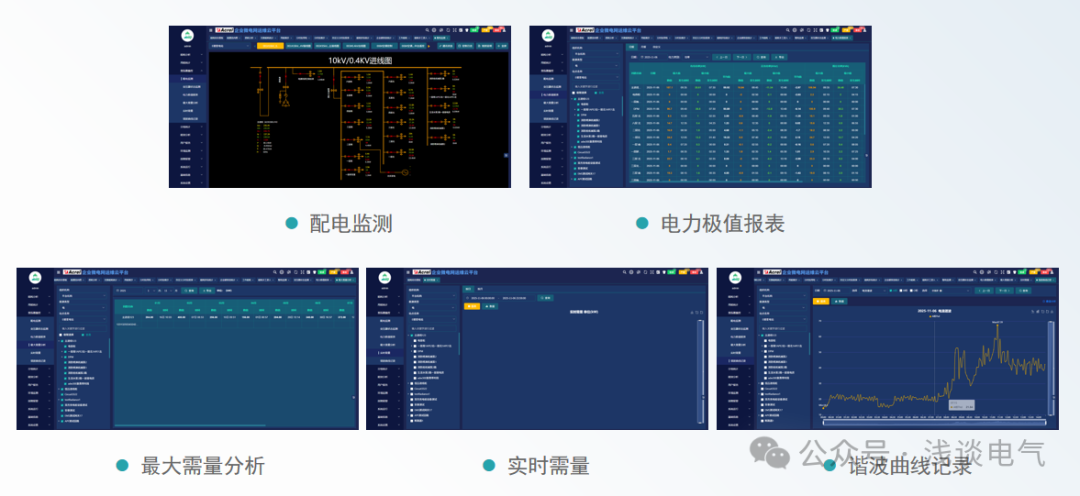Click small blue arrow on 配电监测 right edge
Screen dimensions: 1080x496
click(506, 155)
